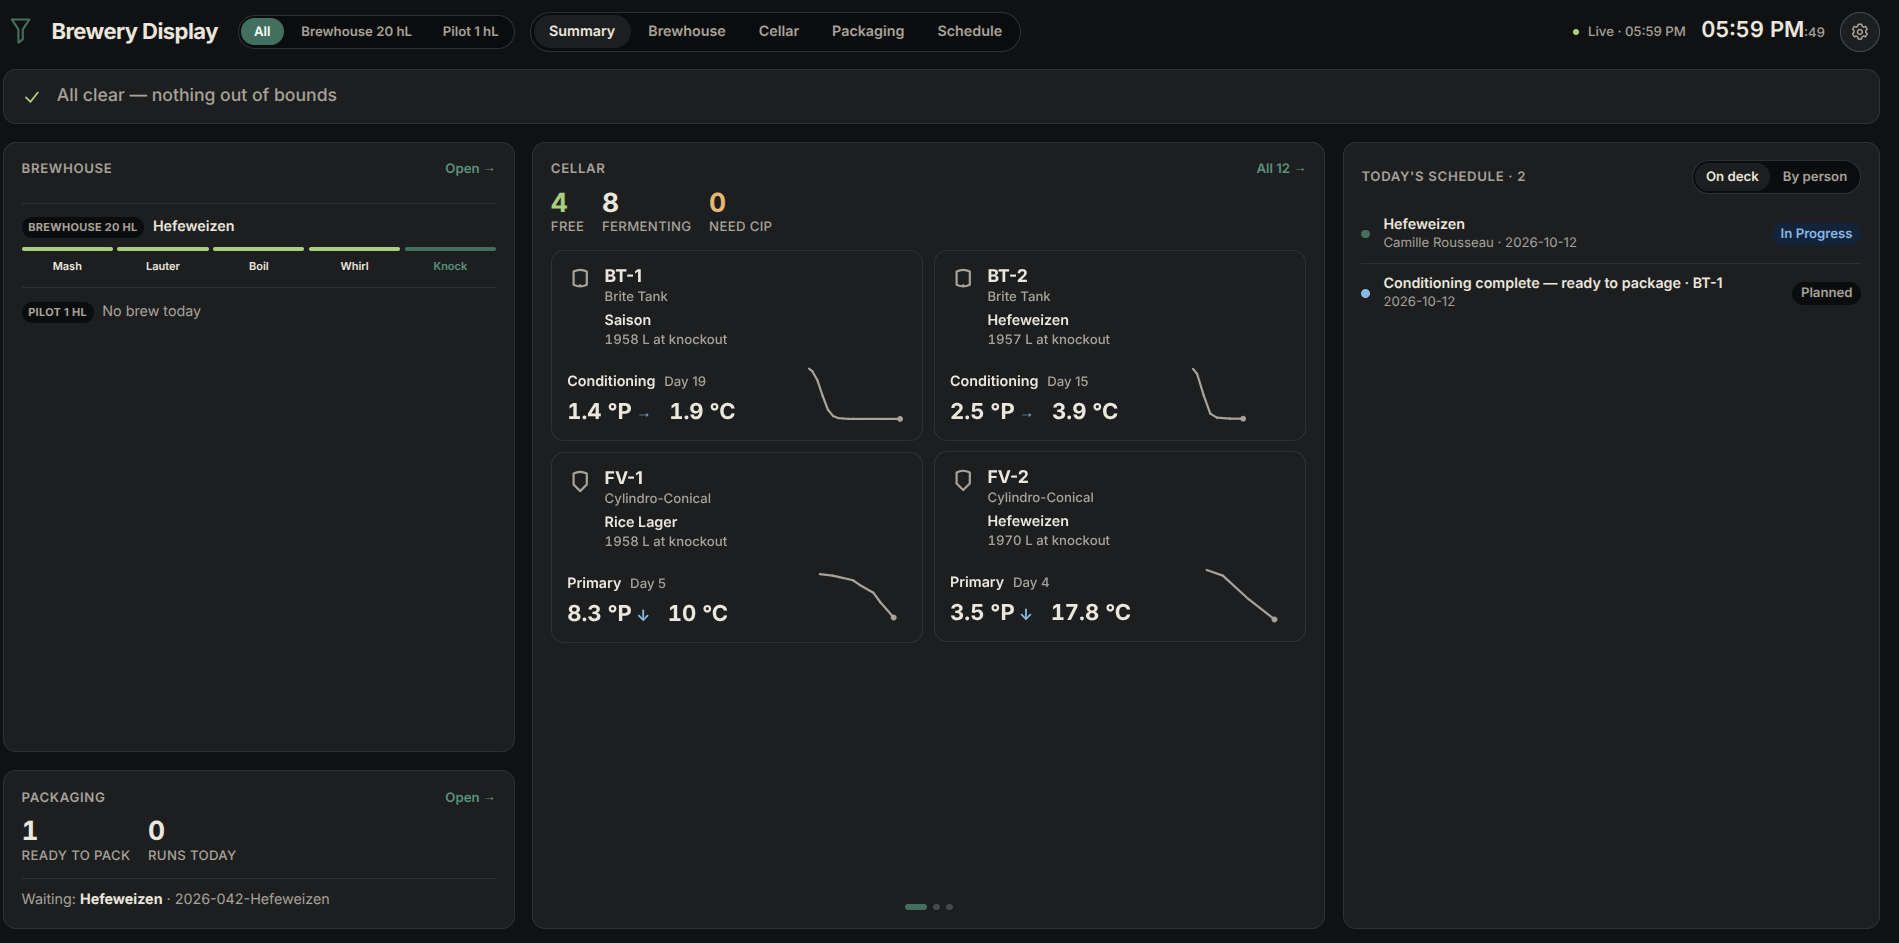Viewport: 1899px width, 943px height.
Task: Open the Cellar tab
Action: tap(779, 31)
